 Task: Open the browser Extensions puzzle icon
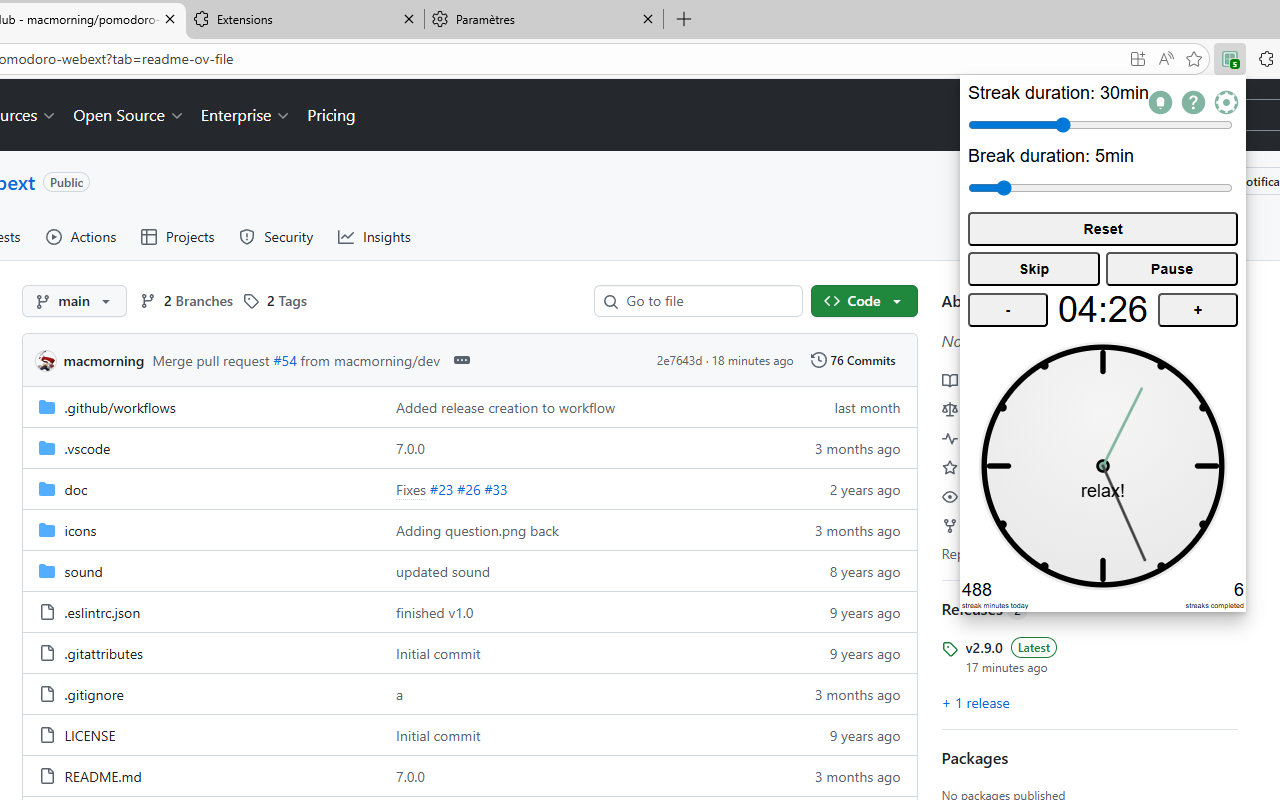[1266, 59]
